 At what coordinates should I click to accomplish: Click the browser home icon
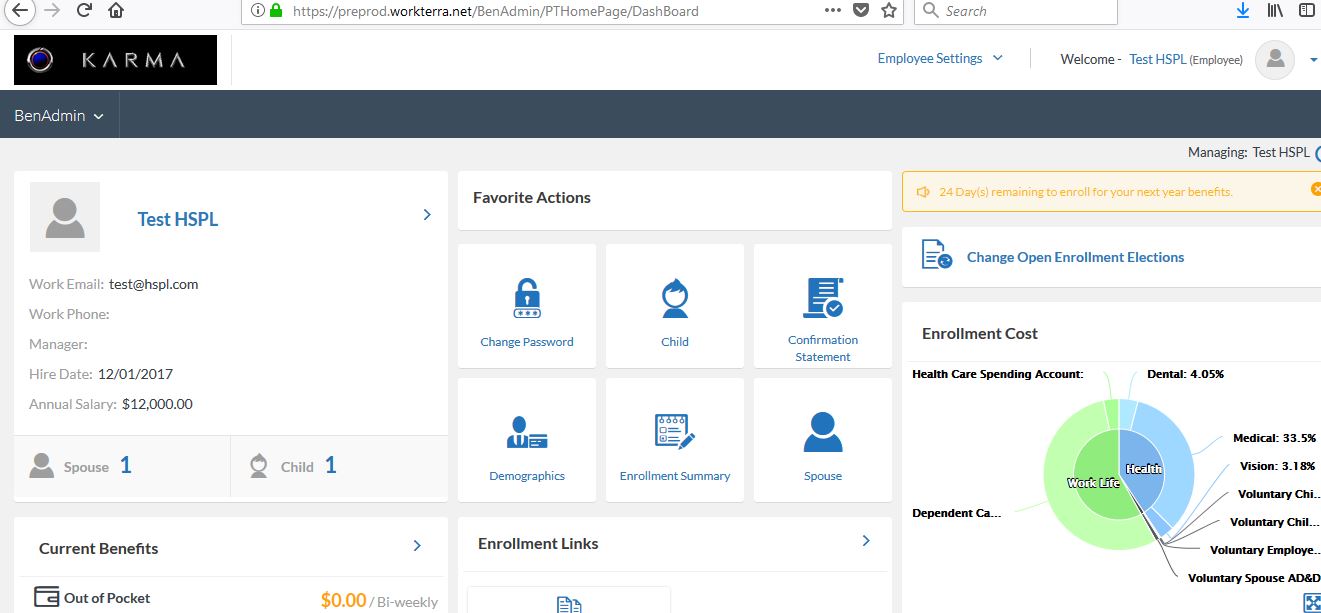click(x=116, y=11)
